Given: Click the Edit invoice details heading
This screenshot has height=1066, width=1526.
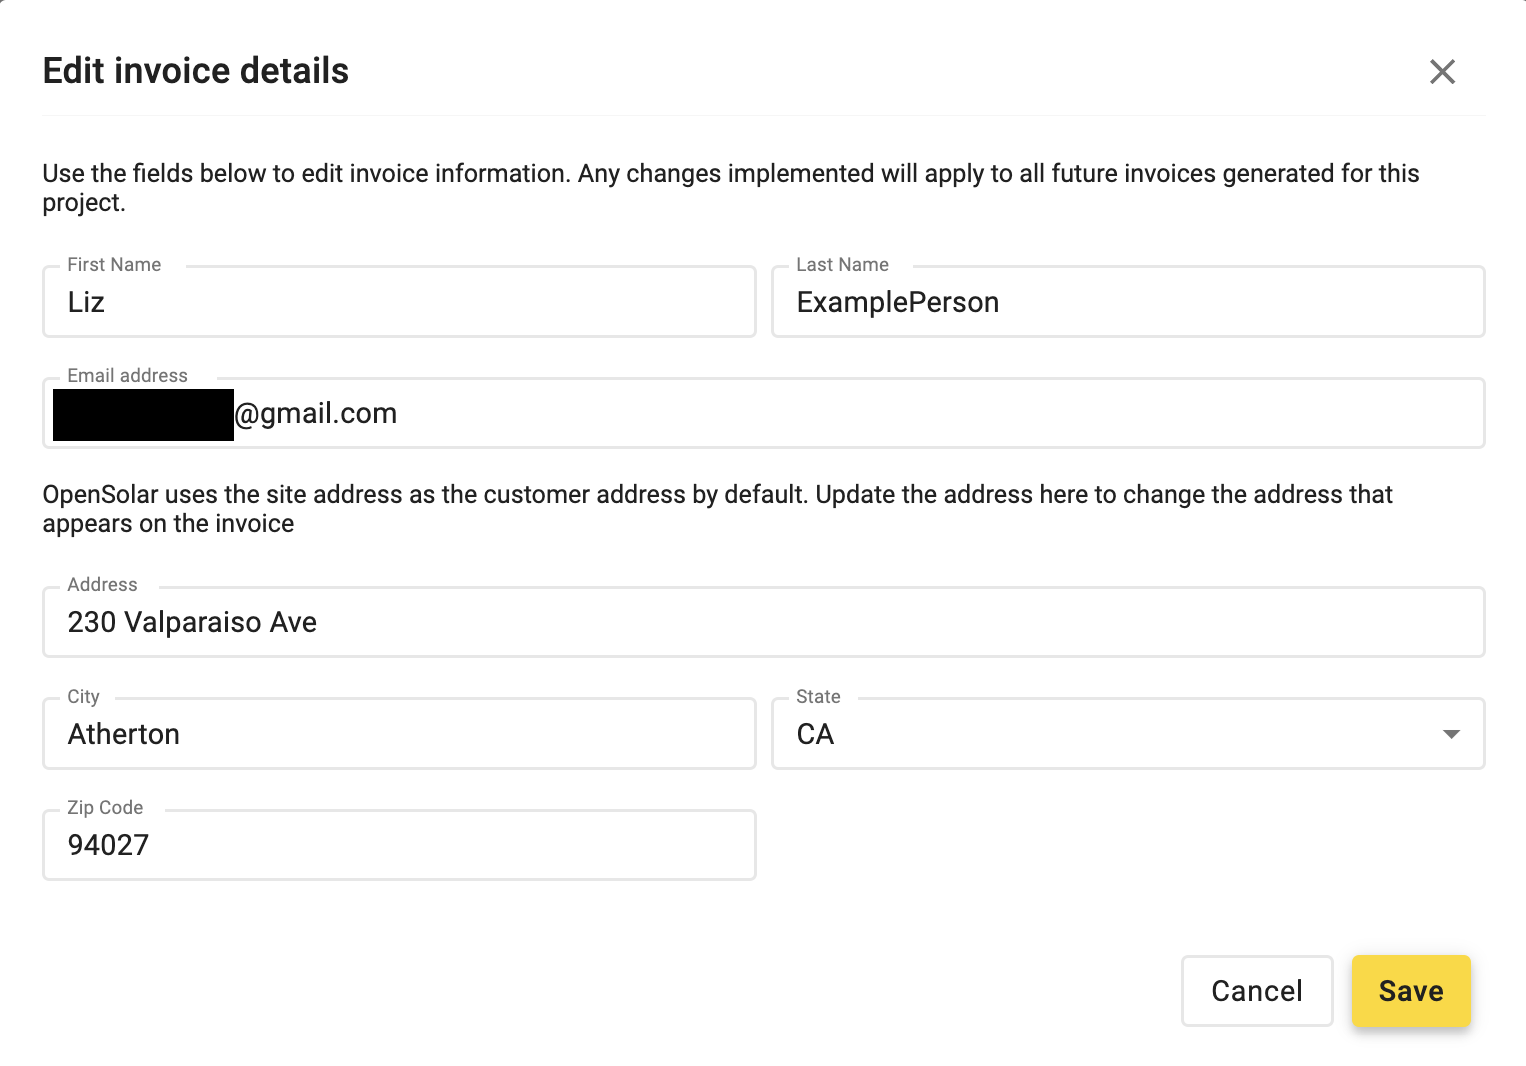Looking at the screenshot, I should (196, 71).
